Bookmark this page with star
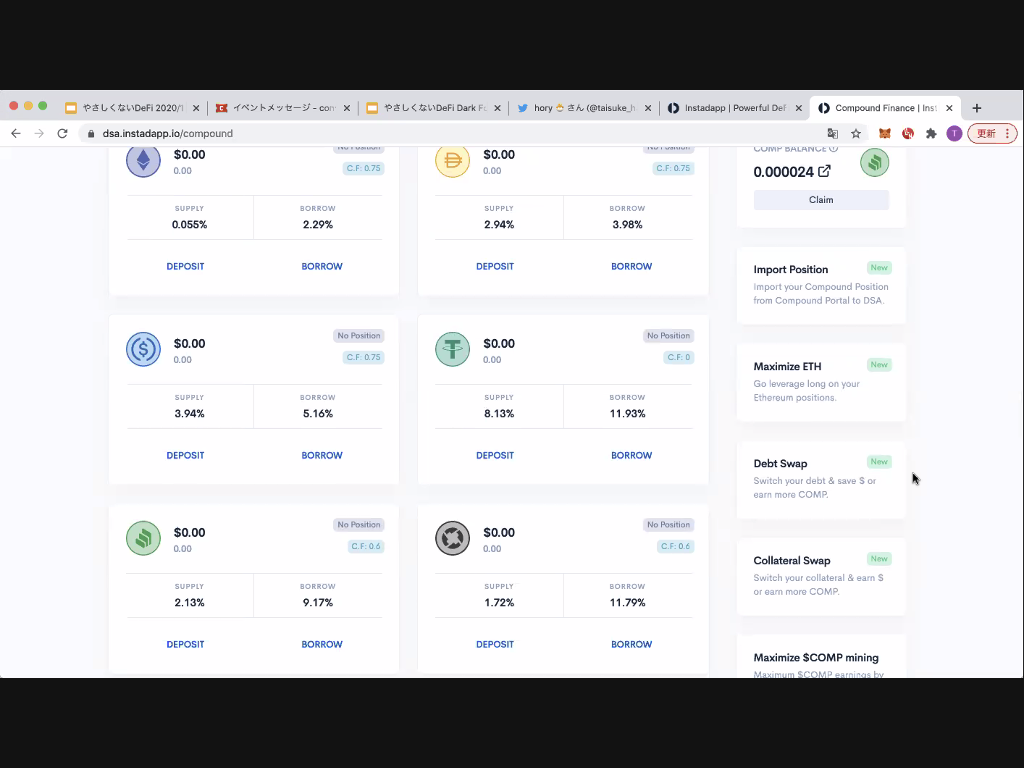1024x768 pixels. [x=856, y=133]
